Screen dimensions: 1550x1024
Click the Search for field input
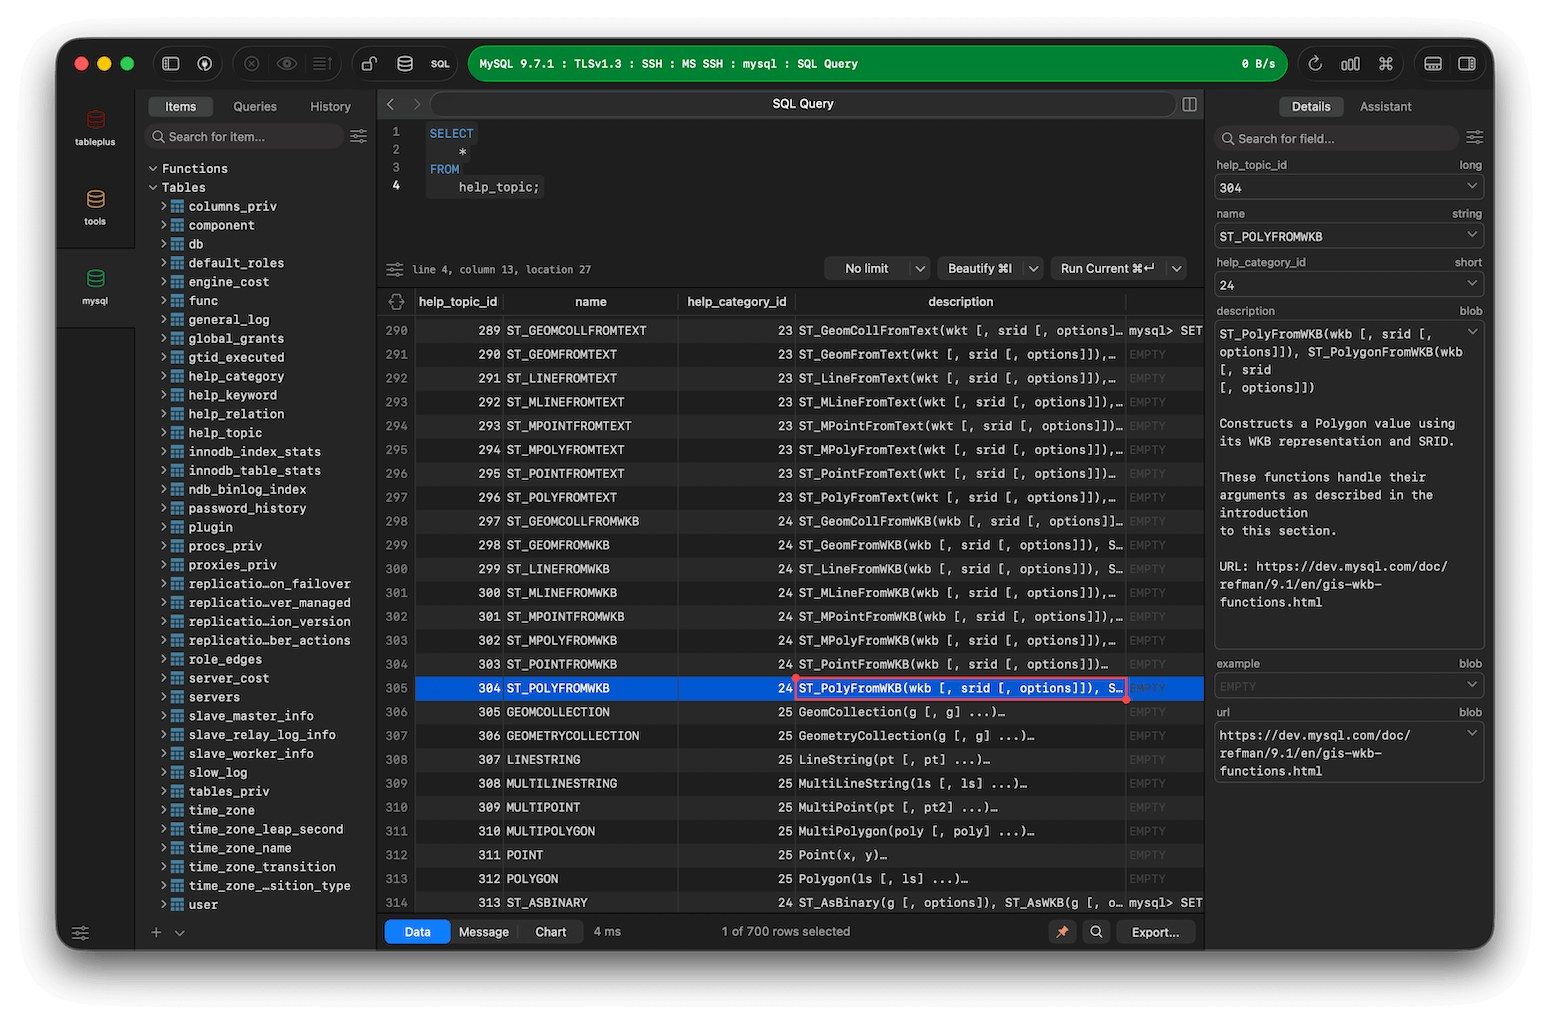[x=1337, y=139]
